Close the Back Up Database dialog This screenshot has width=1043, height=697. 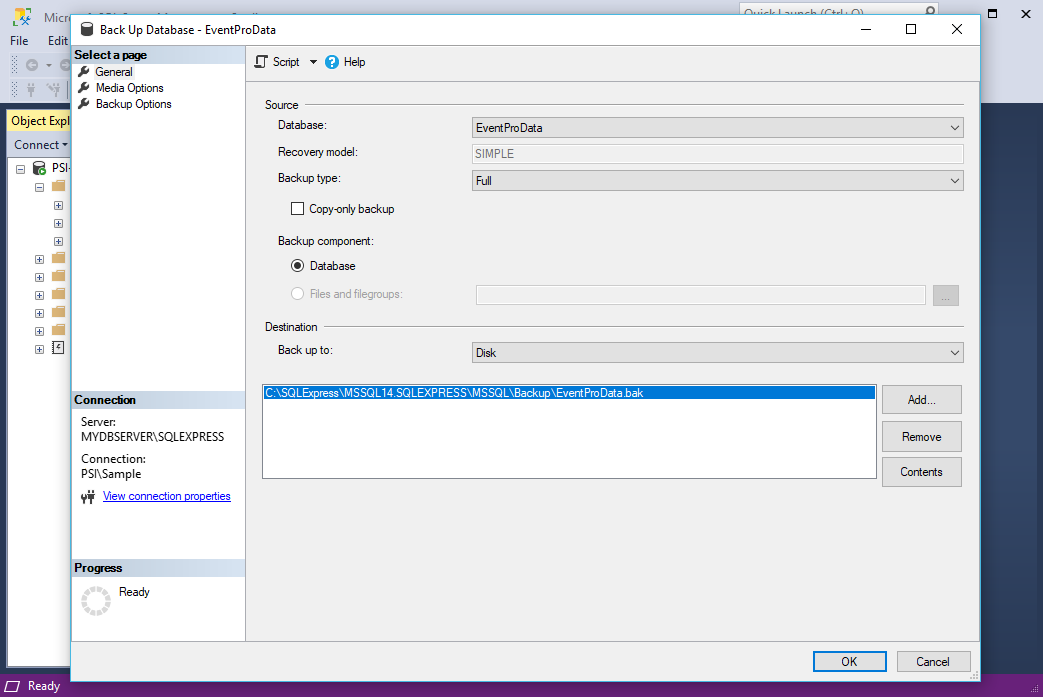(957, 29)
